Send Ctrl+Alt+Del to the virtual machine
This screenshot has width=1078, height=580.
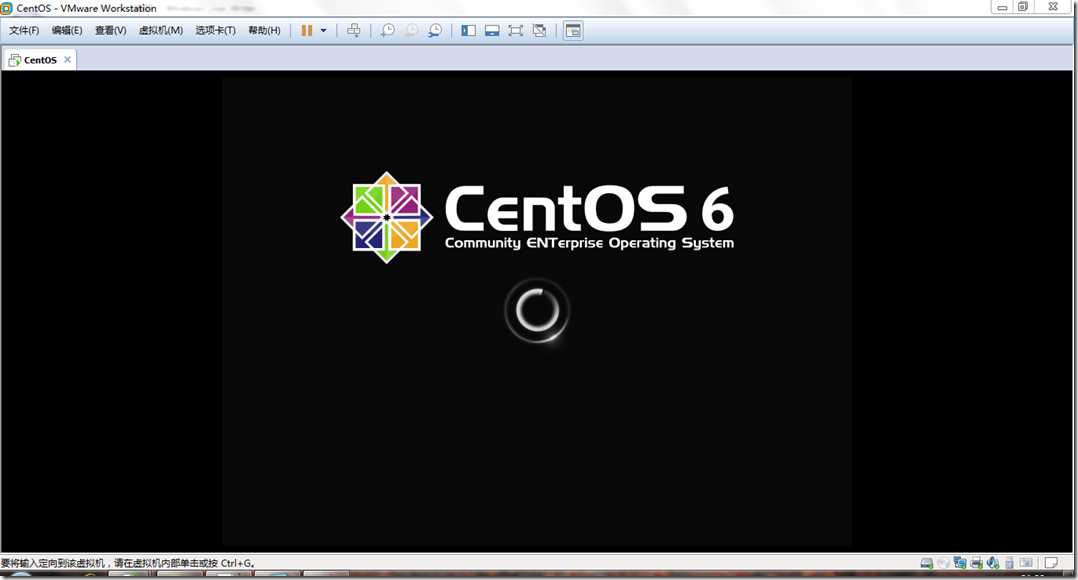pos(353,30)
